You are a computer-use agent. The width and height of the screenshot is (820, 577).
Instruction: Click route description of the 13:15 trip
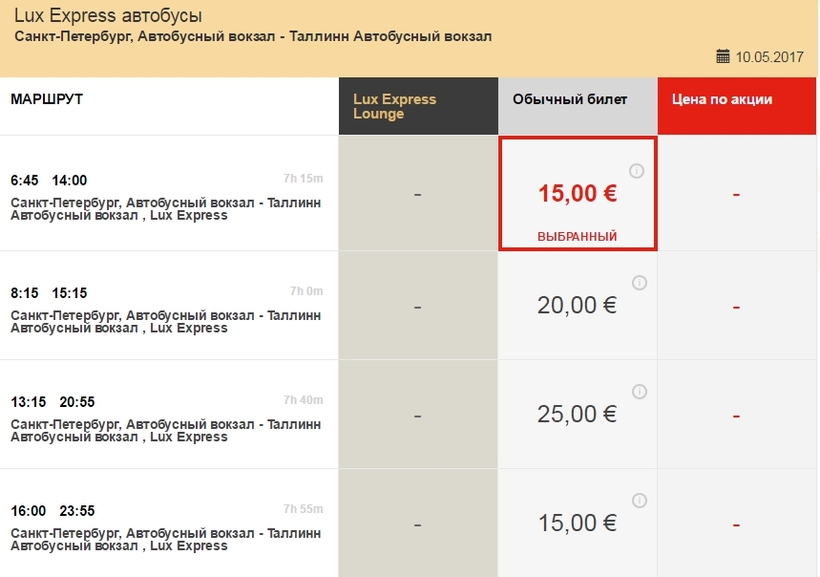166,431
